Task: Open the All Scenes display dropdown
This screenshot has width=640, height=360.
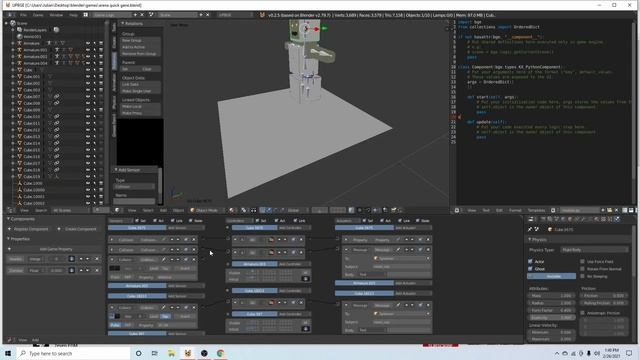Action: [x=70, y=210]
